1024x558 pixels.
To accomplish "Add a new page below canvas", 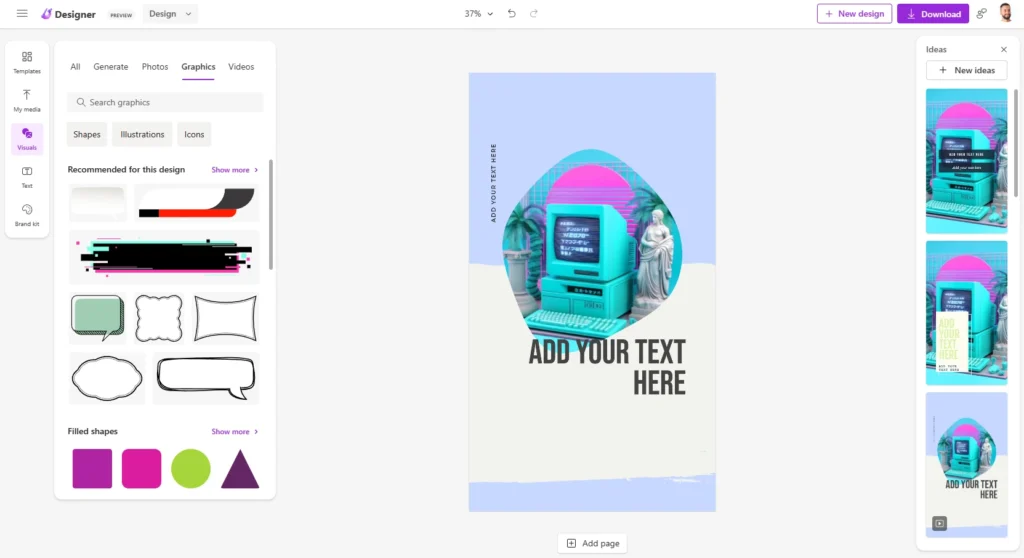I will (x=592, y=543).
